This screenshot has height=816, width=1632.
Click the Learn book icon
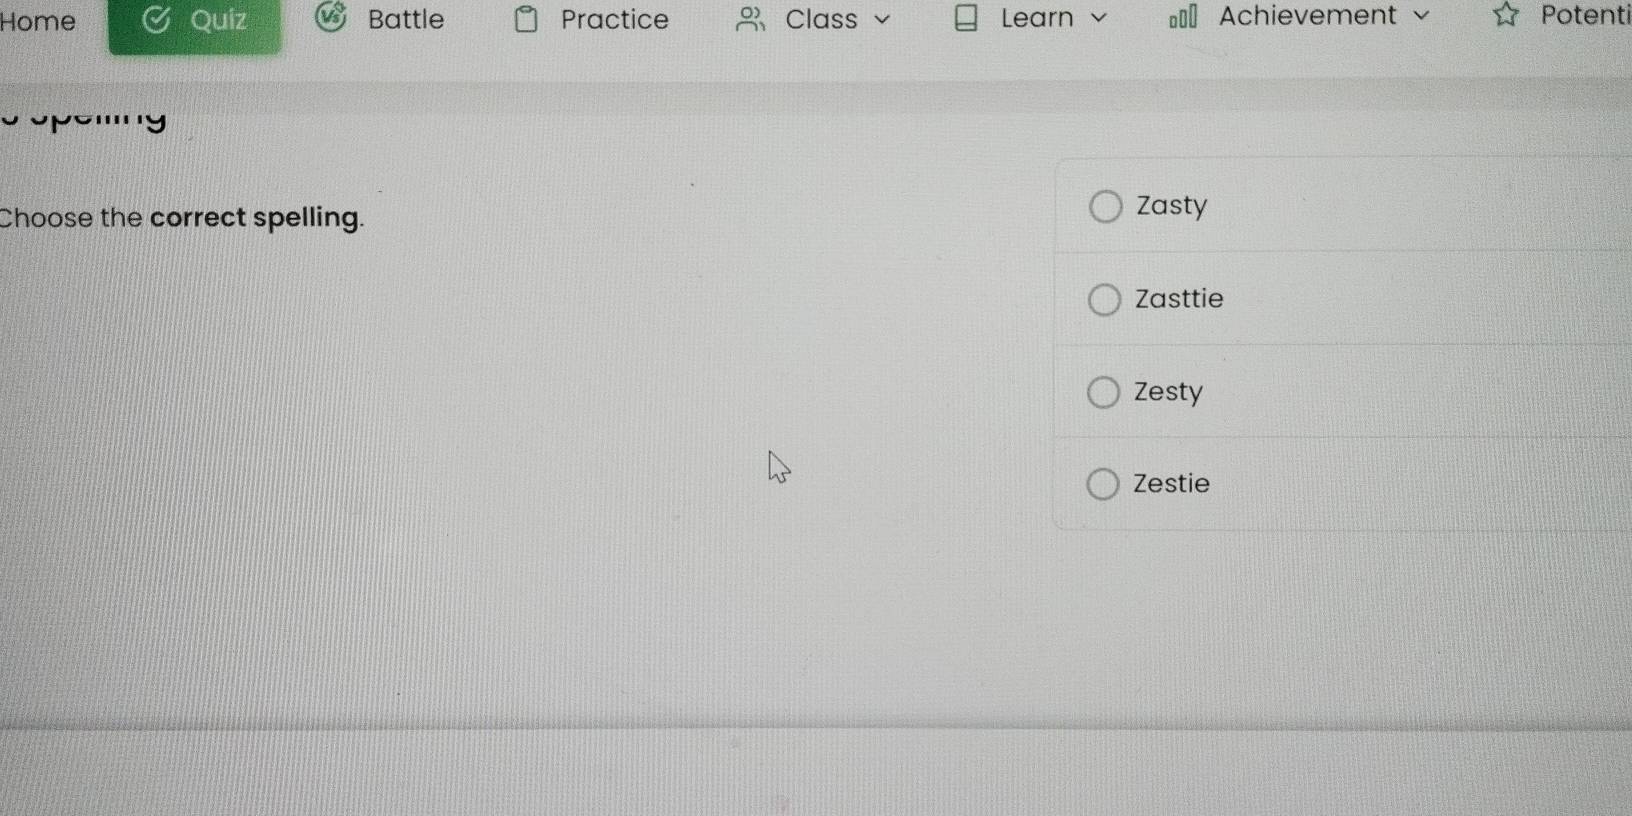(965, 18)
